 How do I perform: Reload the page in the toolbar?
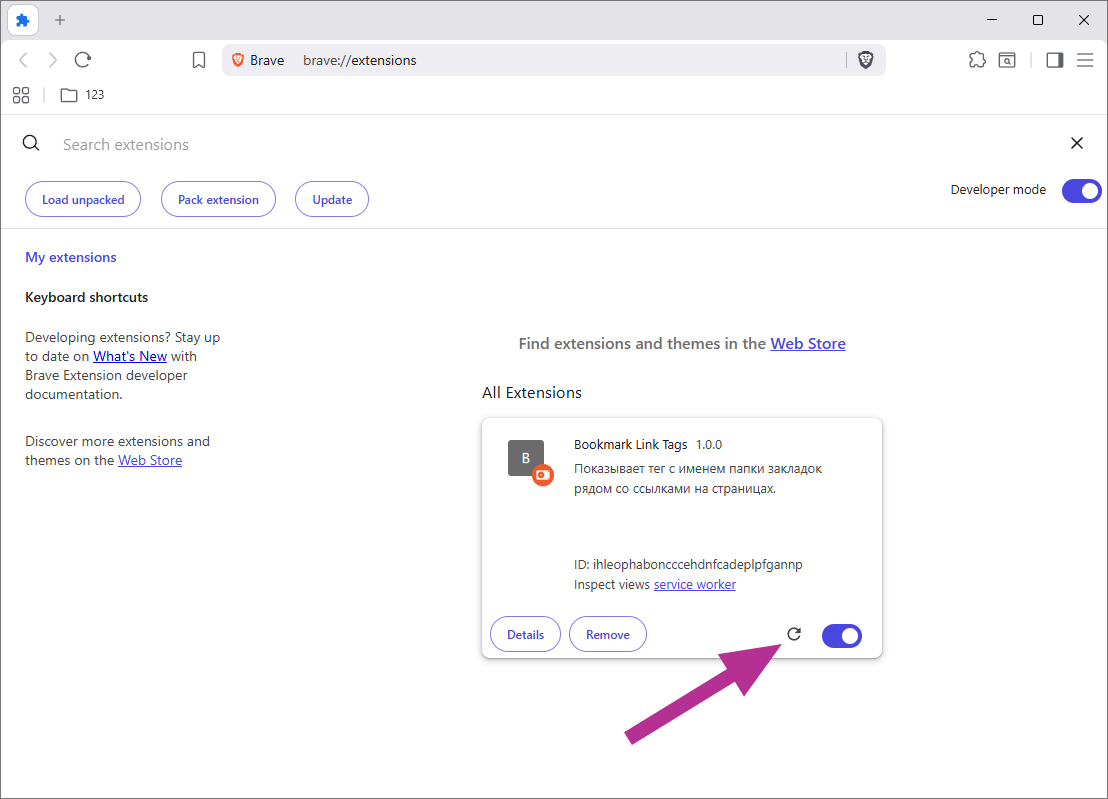pos(83,60)
